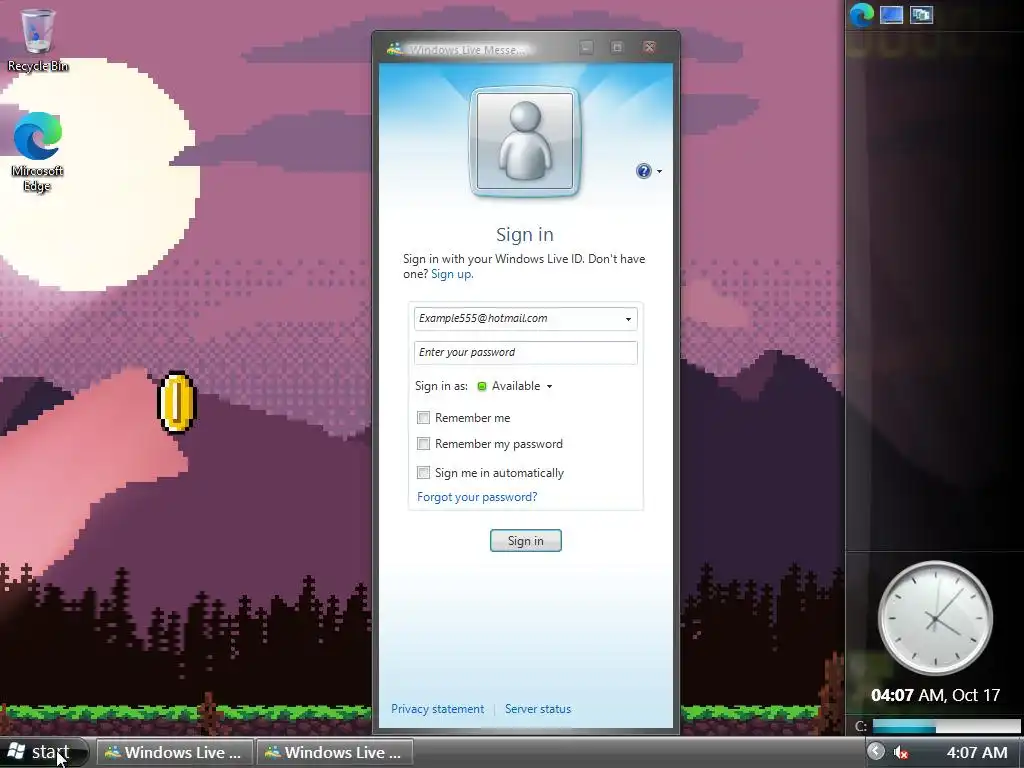This screenshot has height=768, width=1024.
Task: Click the Sign in button
Action: pyautogui.click(x=526, y=541)
